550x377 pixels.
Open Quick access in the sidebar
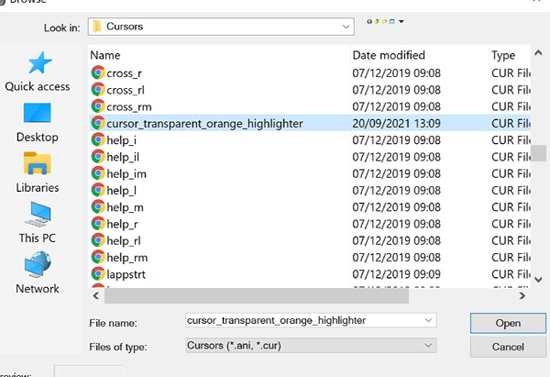click(x=38, y=72)
